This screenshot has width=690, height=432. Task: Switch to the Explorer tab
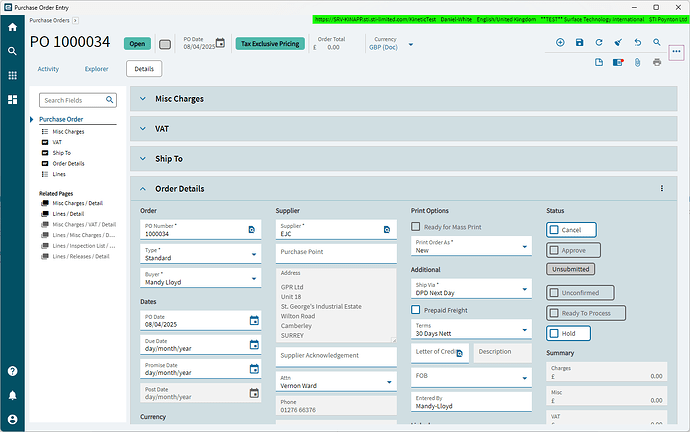pyautogui.click(x=96, y=69)
